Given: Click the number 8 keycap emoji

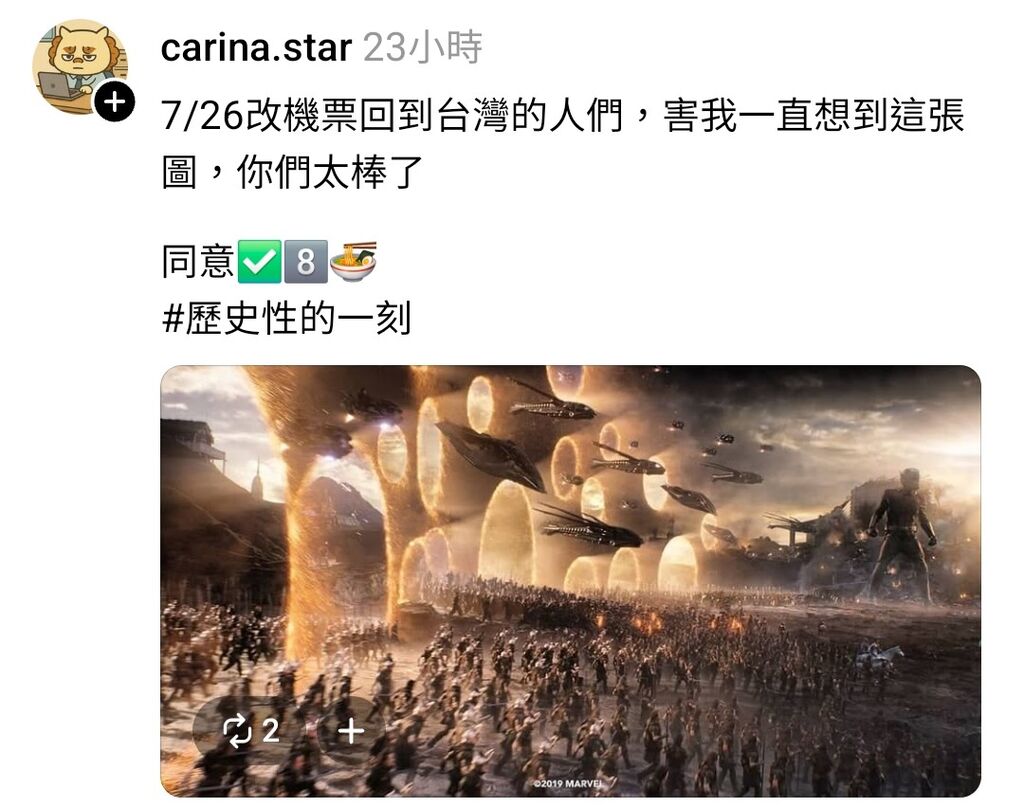Looking at the screenshot, I should 306,261.
